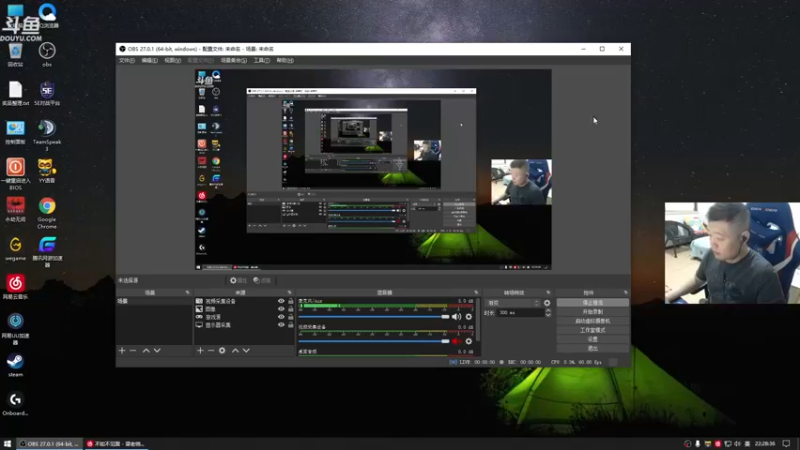Add a new source with the plus icon

[200, 351]
